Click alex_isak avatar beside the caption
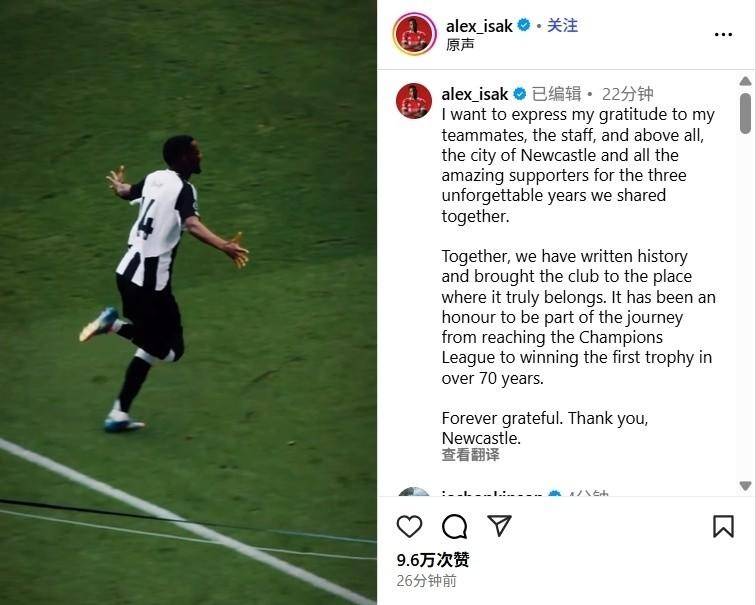Image resolution: width=756 pixels, height=605 pixels. [414, 101]
